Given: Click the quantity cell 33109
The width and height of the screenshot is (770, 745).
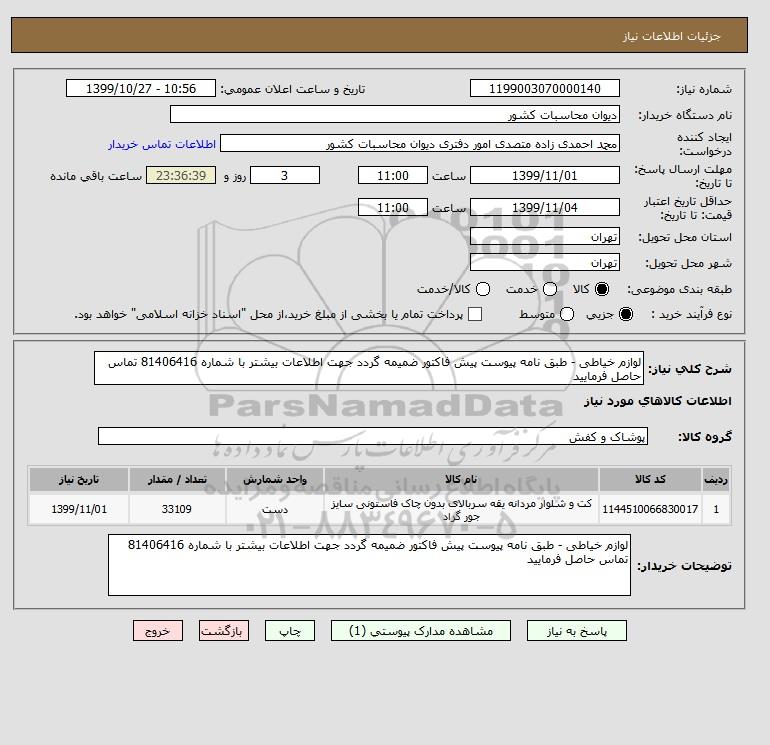Looking at the screenshot, I should coord(177,509).
